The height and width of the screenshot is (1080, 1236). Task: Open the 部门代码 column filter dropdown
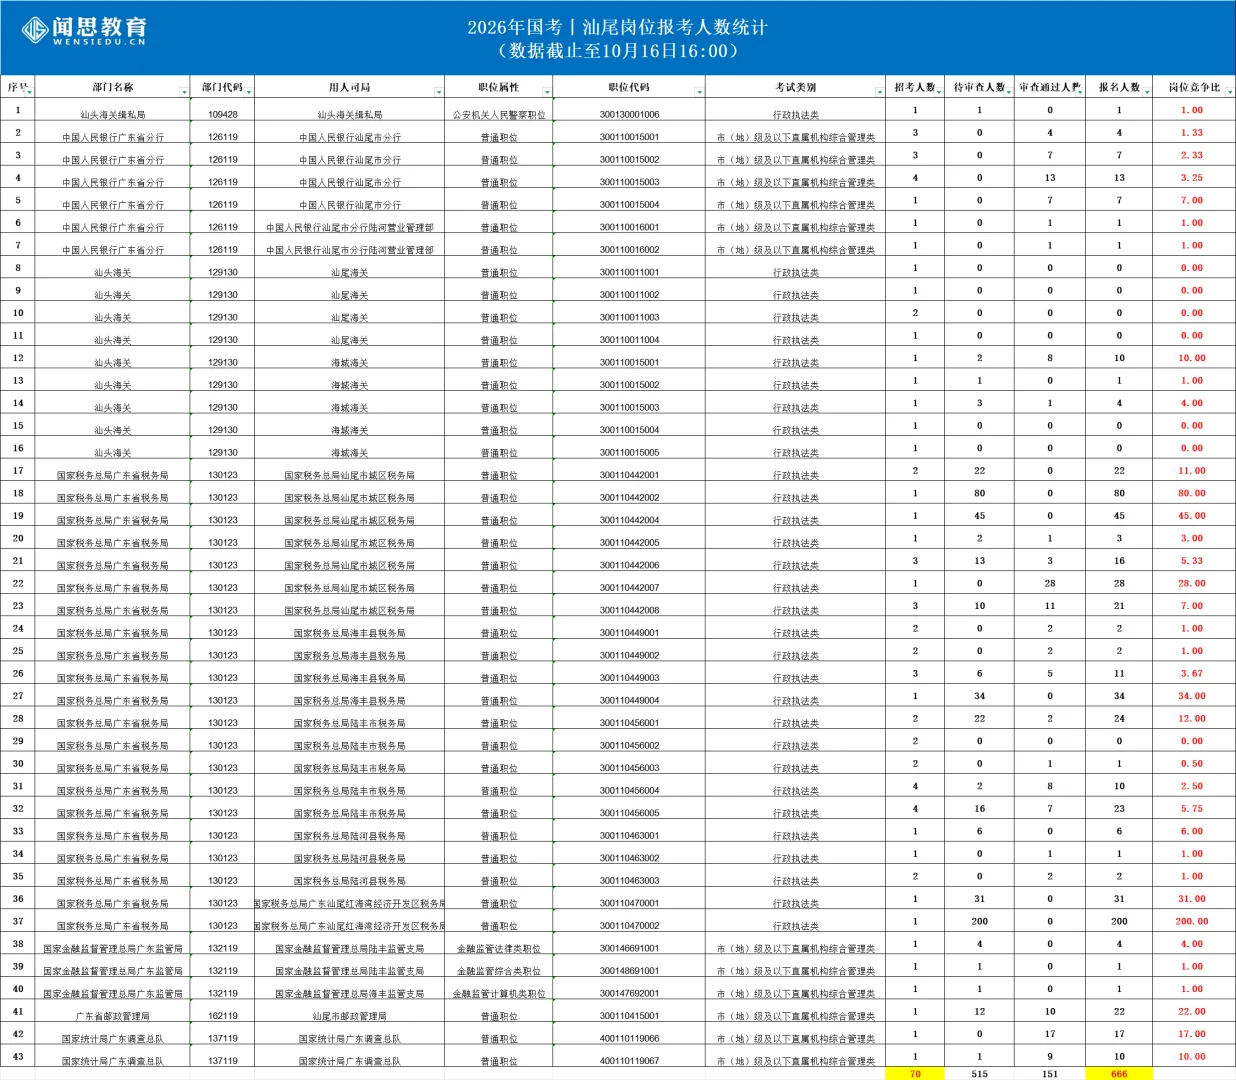248,92
